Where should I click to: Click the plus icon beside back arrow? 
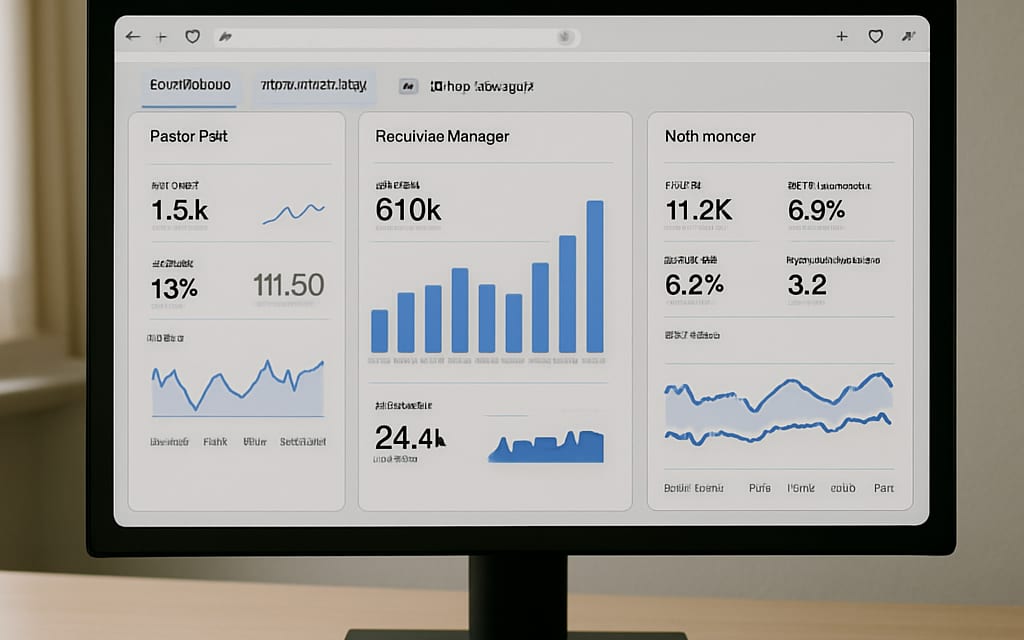[161, 37]
